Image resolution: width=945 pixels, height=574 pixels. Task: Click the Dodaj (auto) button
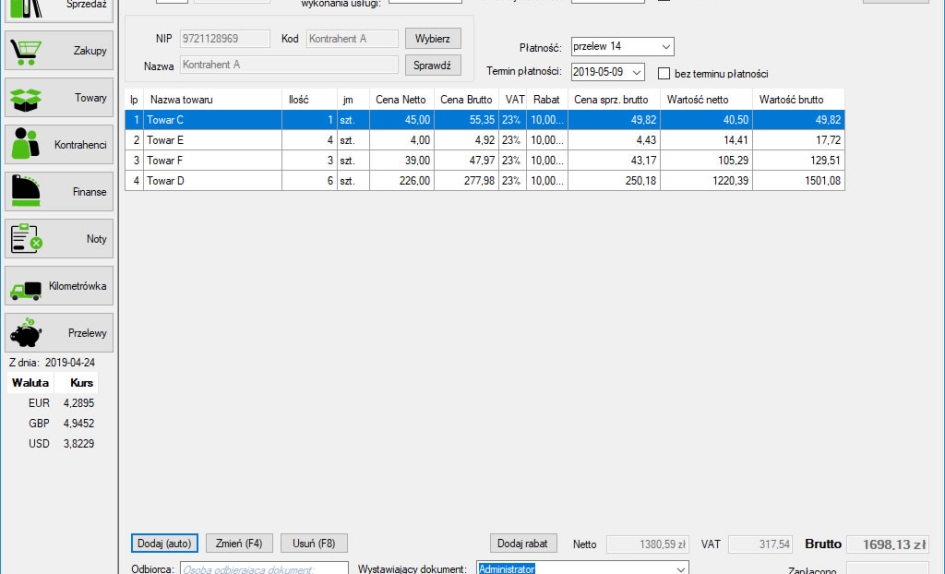(x=164, y=543)
